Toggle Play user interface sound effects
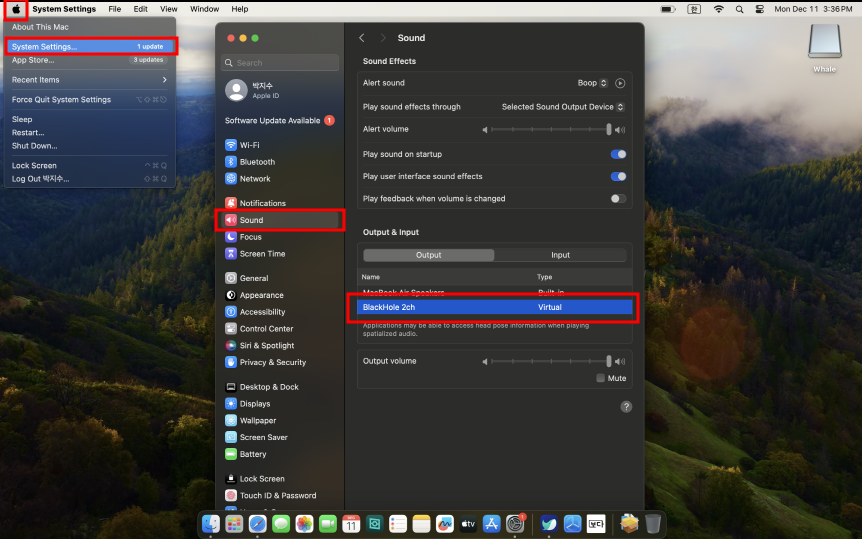The height and width of the screenshot is (539, 862). coord(618,177)
